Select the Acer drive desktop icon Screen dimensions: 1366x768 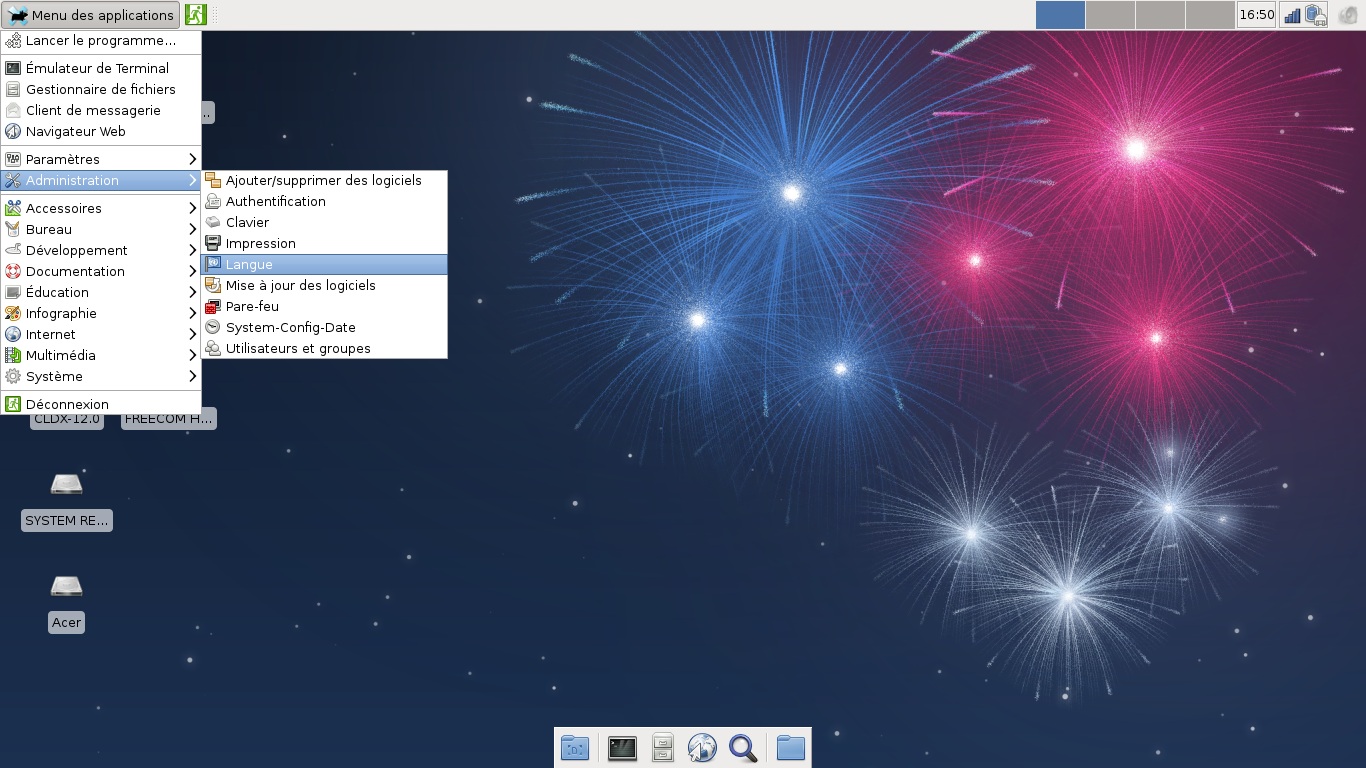click(67, 586)
